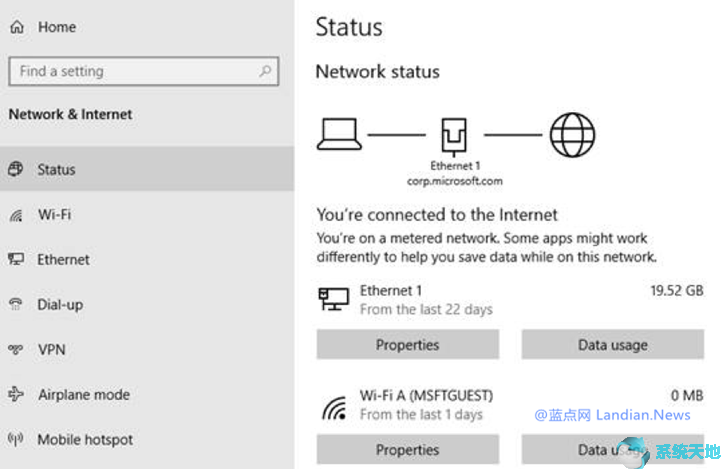Click the magnifier search icon
The image size is (722, 469).
tap(265, 71)
